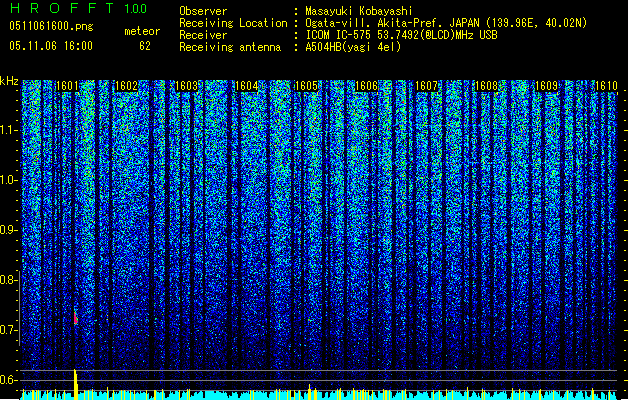
Task: Click the 1.1 frequency axis label
Action: [8, 130]
